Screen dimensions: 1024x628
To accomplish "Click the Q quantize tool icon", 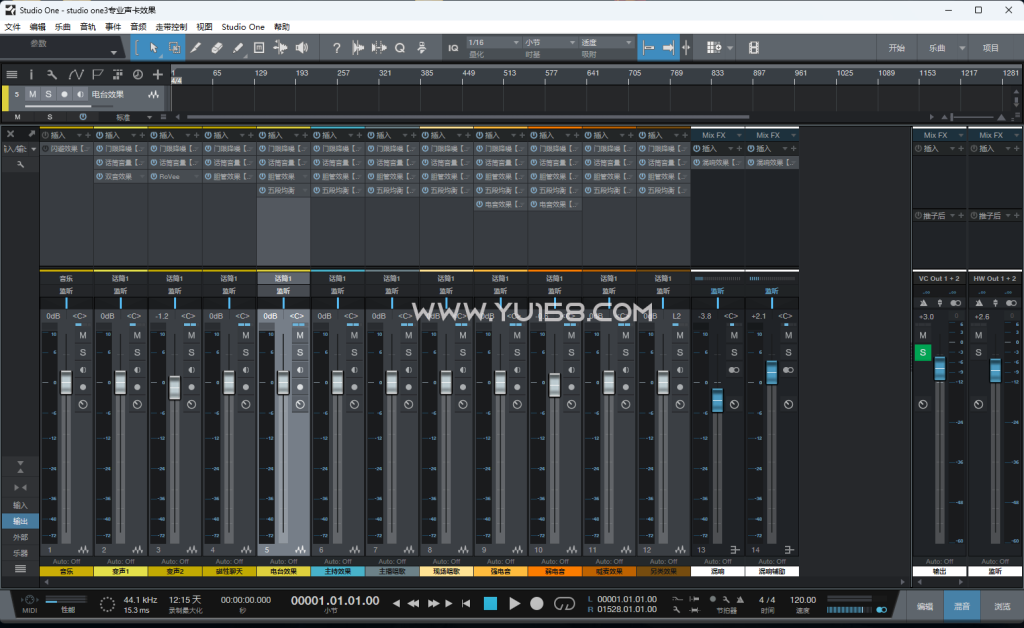I will click(400, 48).
